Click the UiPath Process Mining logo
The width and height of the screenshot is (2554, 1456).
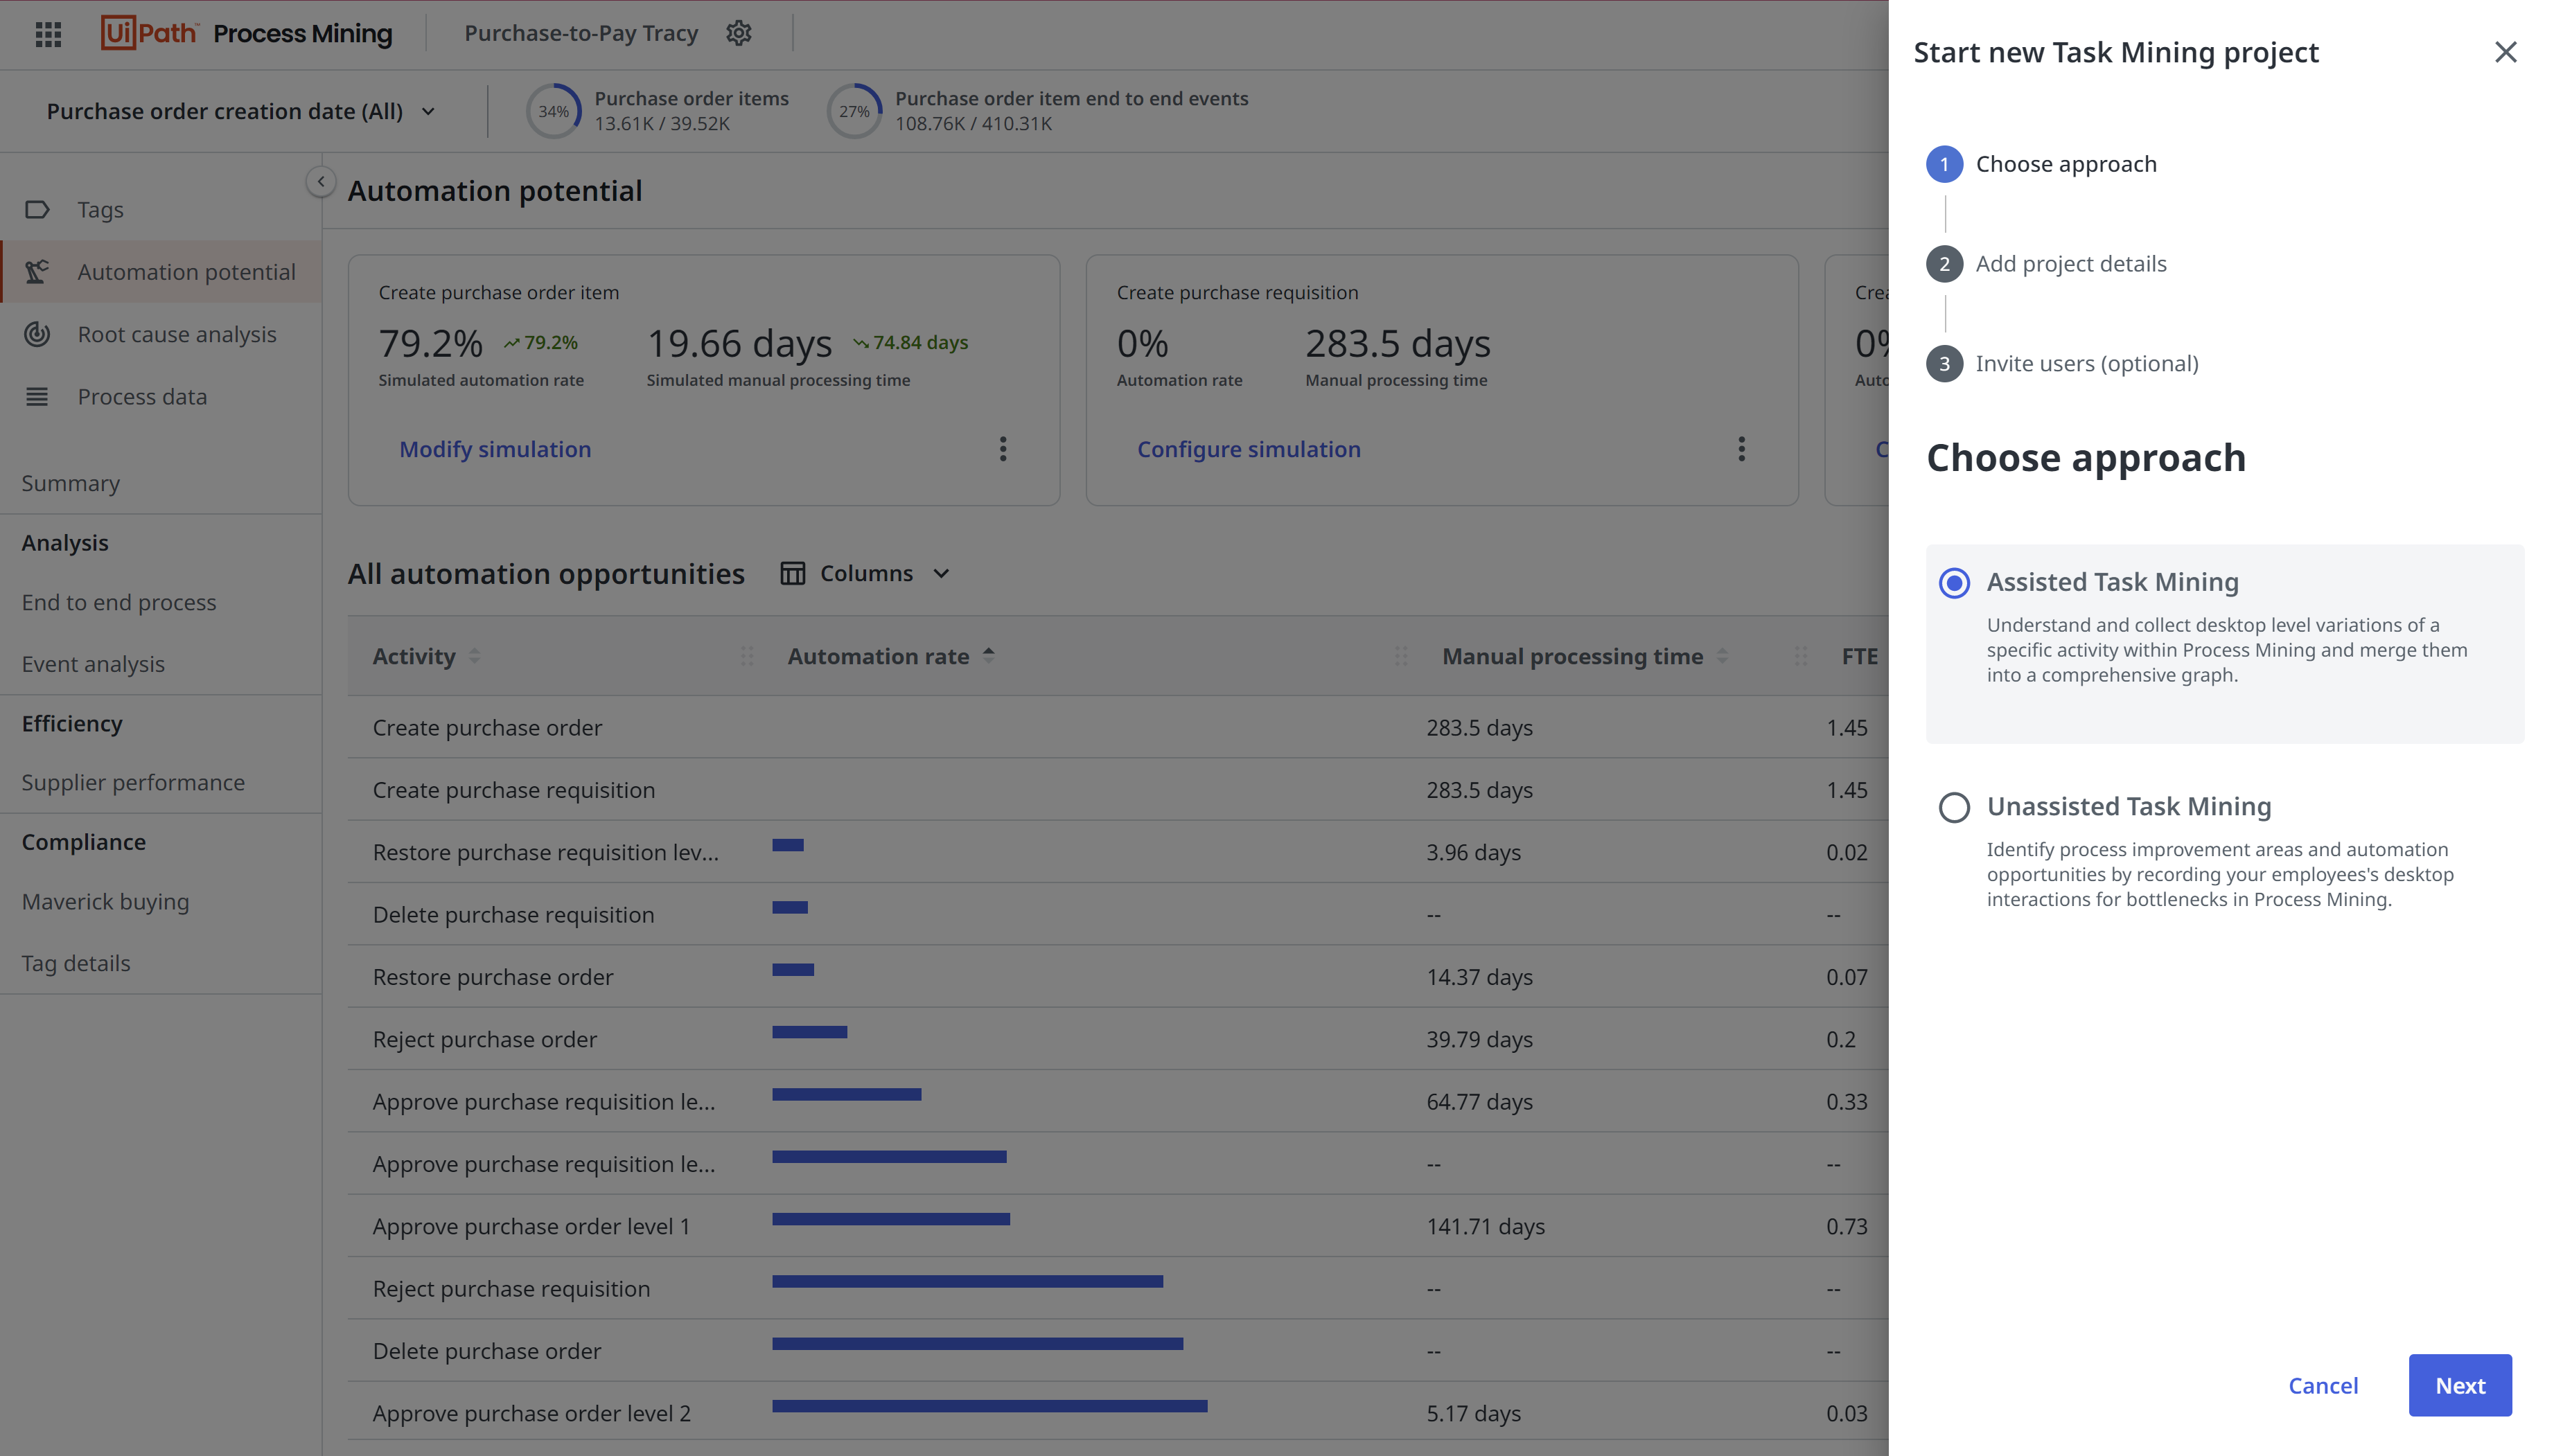click(x=246, y=33)
